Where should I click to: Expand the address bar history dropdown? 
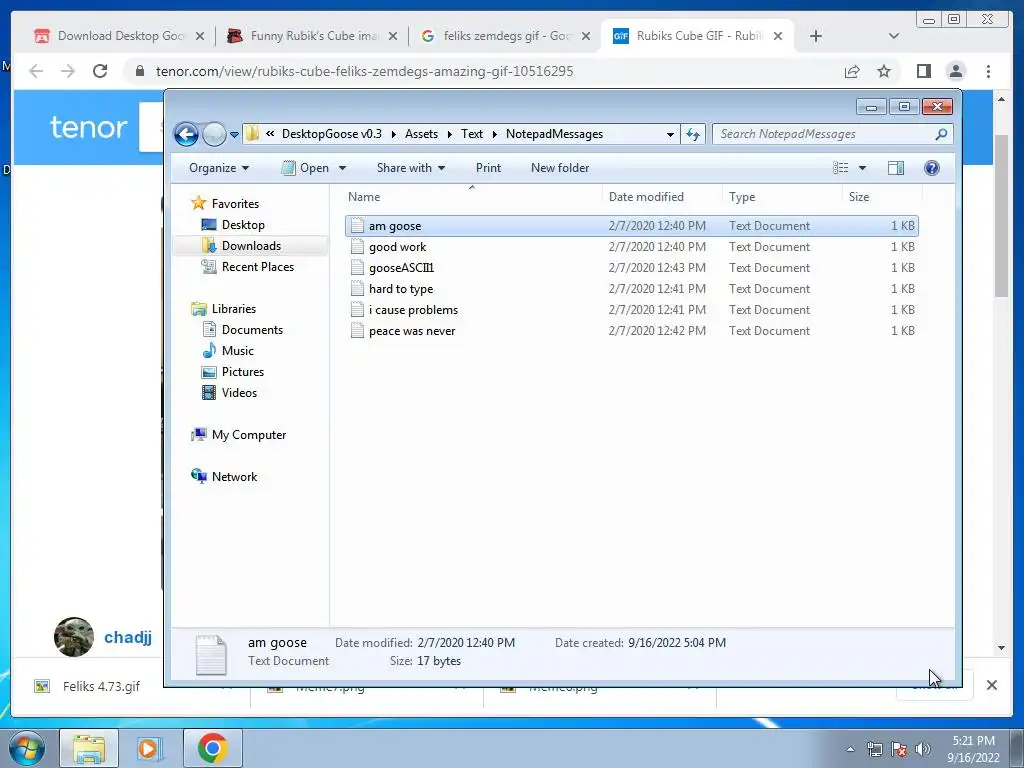tap(670, 135)
